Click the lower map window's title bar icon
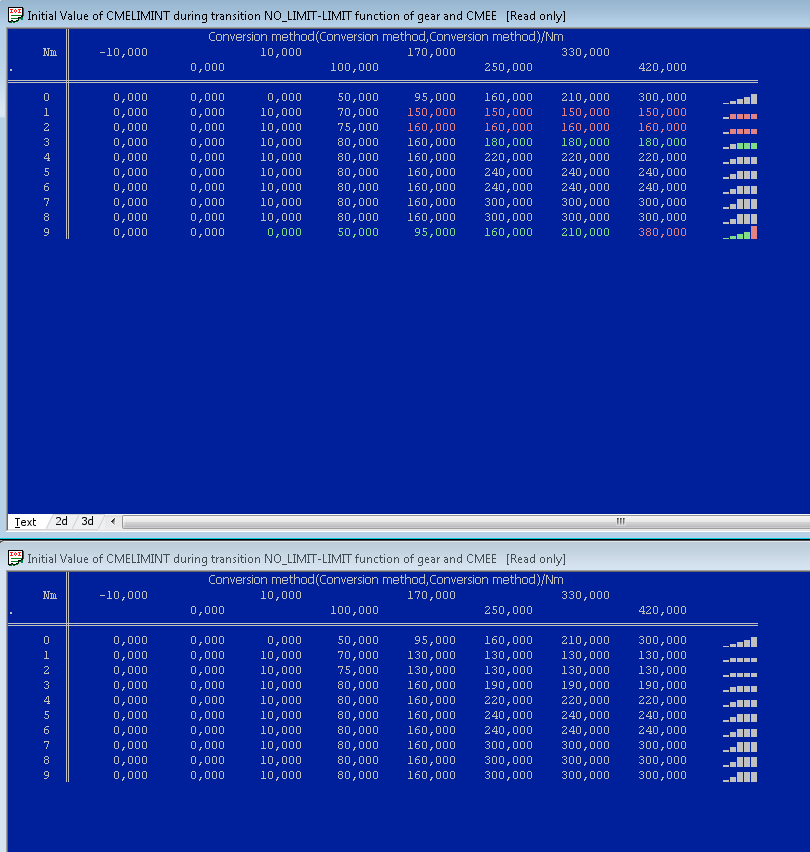810x852 pixels. click(15, 558)
